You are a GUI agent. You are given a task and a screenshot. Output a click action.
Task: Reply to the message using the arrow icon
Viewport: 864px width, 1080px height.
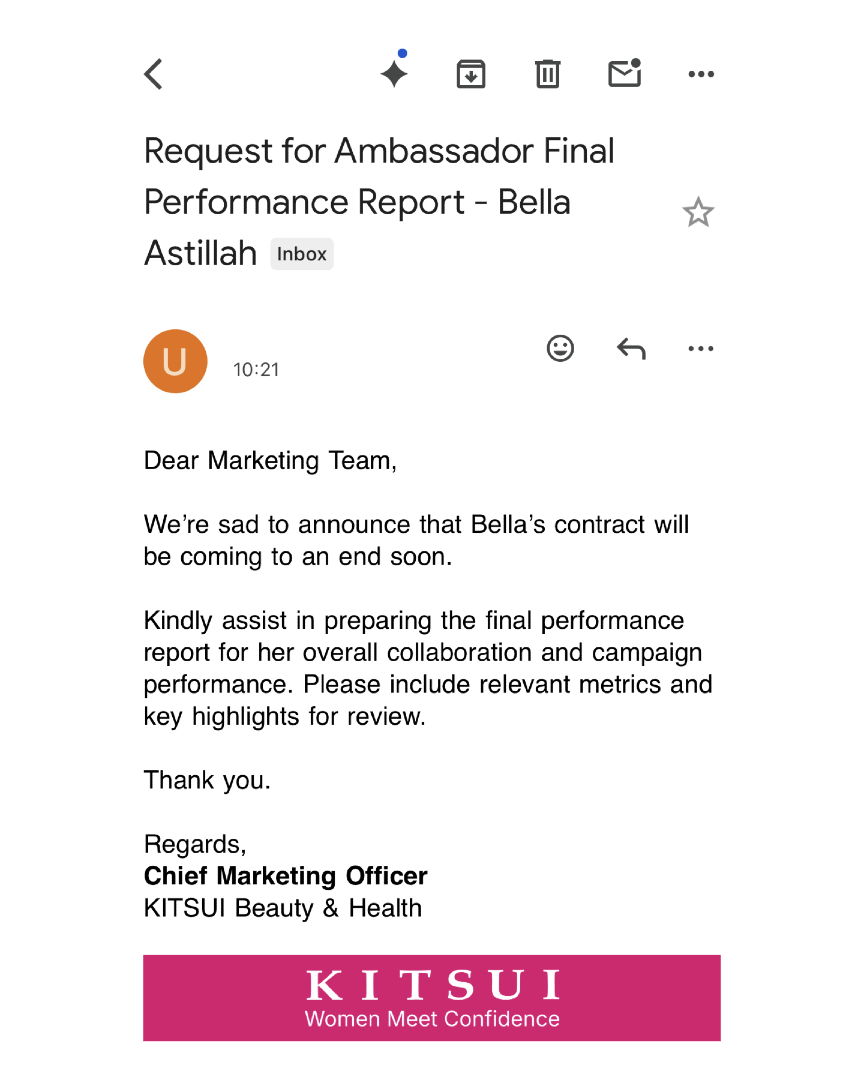pos(631,349)
